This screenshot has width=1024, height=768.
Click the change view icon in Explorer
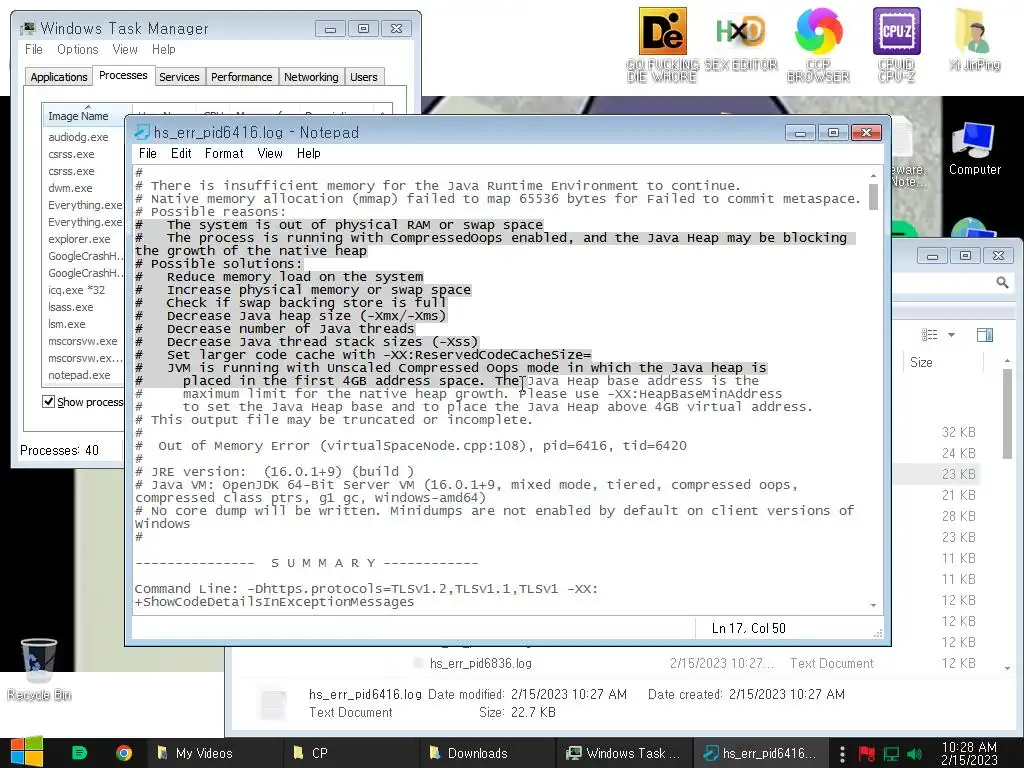(929, 335)
